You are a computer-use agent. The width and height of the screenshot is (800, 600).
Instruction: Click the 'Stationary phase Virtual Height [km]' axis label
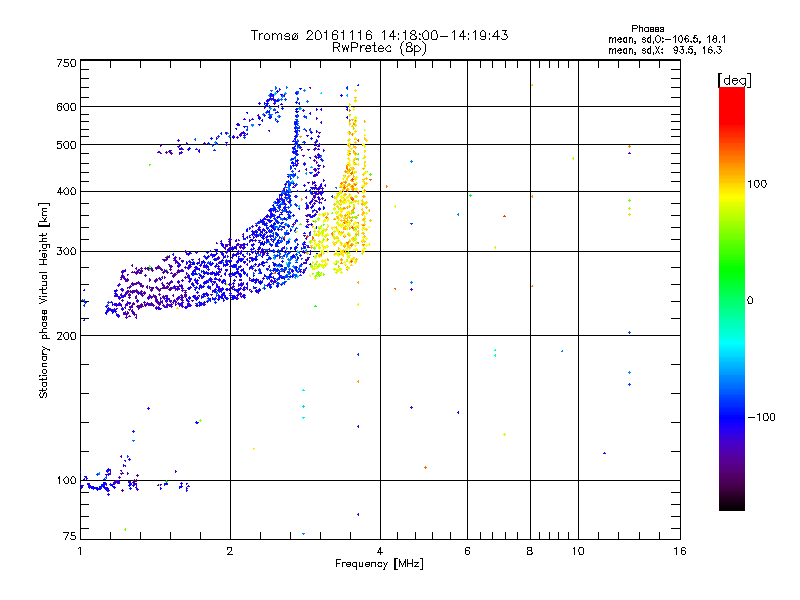pos(44,300)
